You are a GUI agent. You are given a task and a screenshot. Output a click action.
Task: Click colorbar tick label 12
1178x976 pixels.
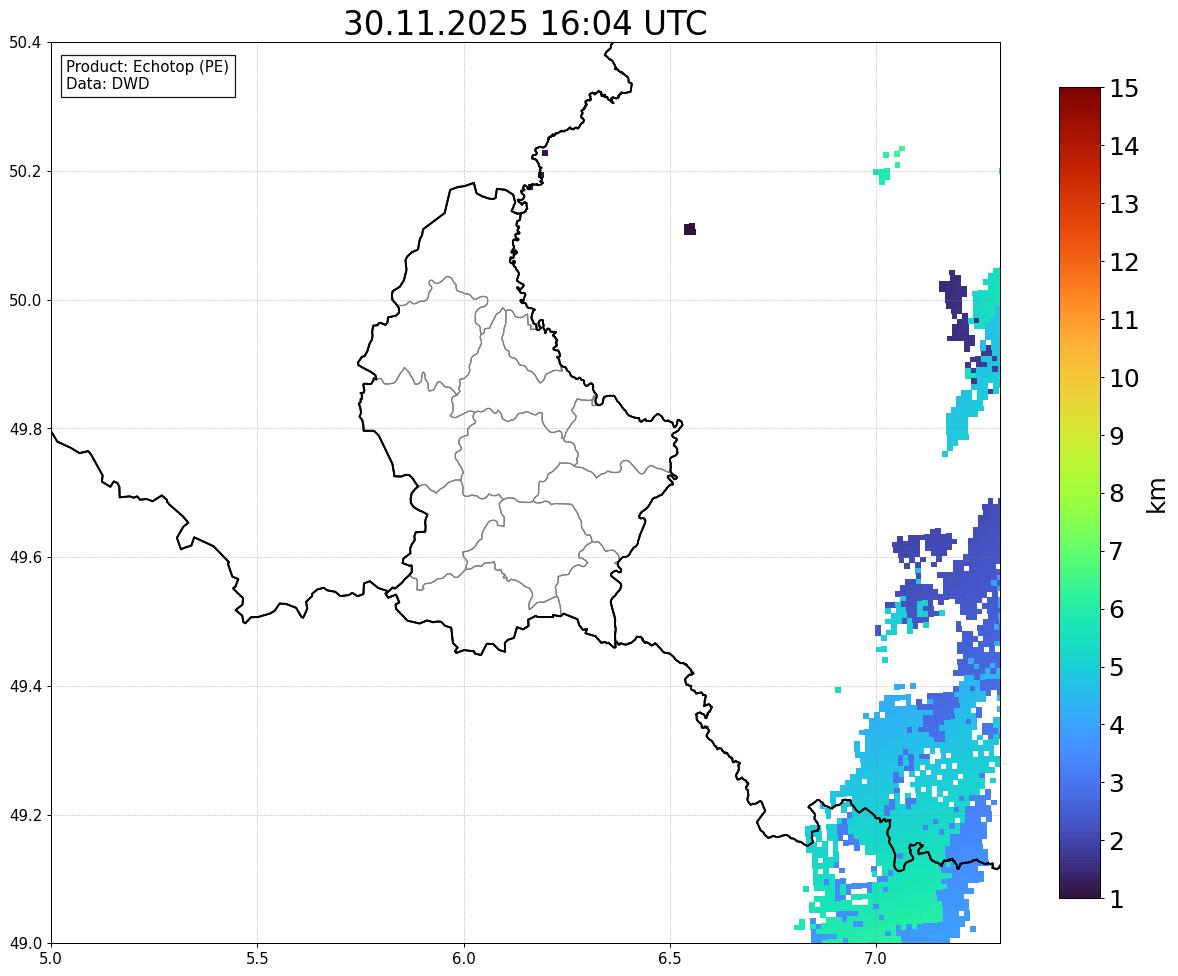[1124, 262]
